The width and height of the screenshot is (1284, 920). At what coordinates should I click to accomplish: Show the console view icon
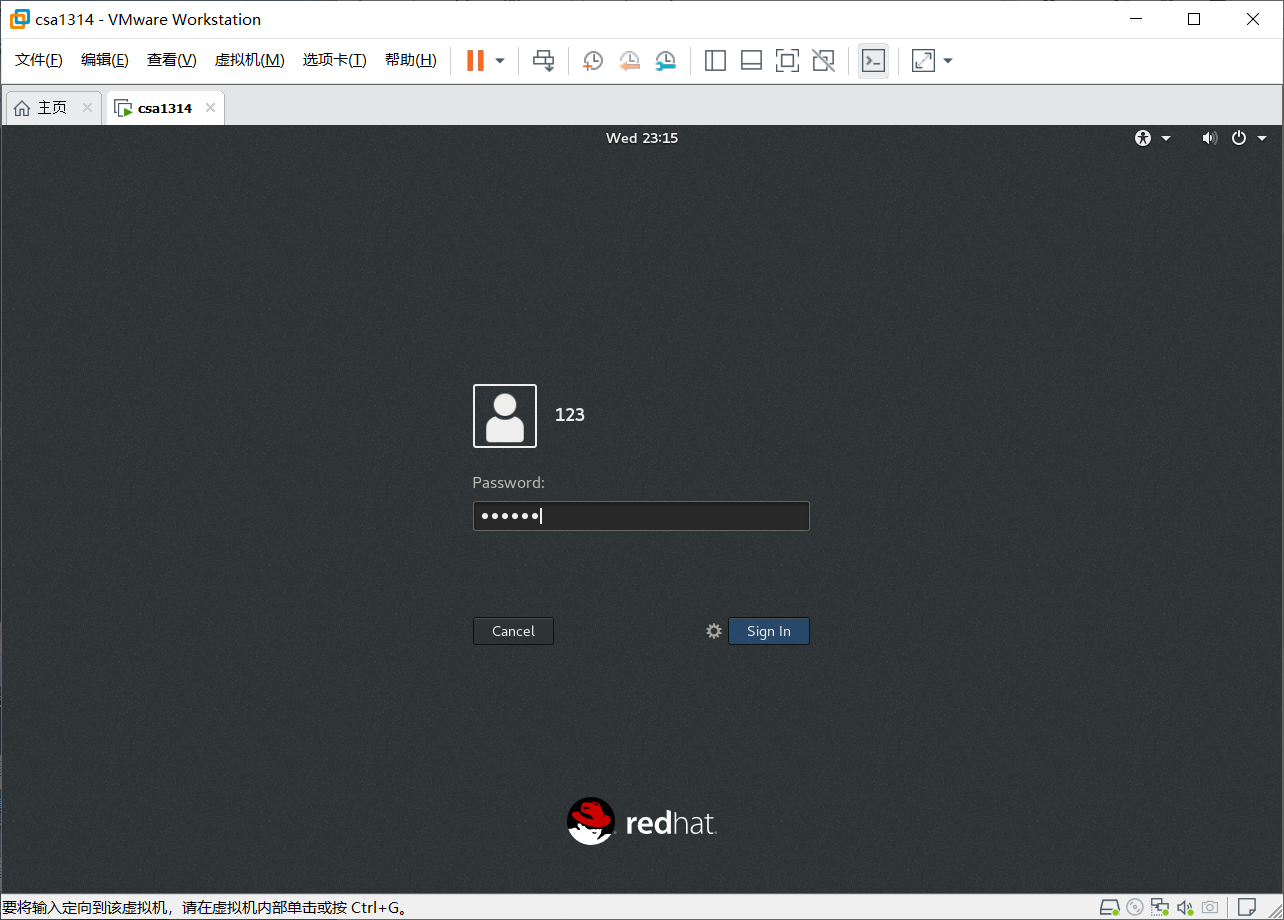pos(873,61)
